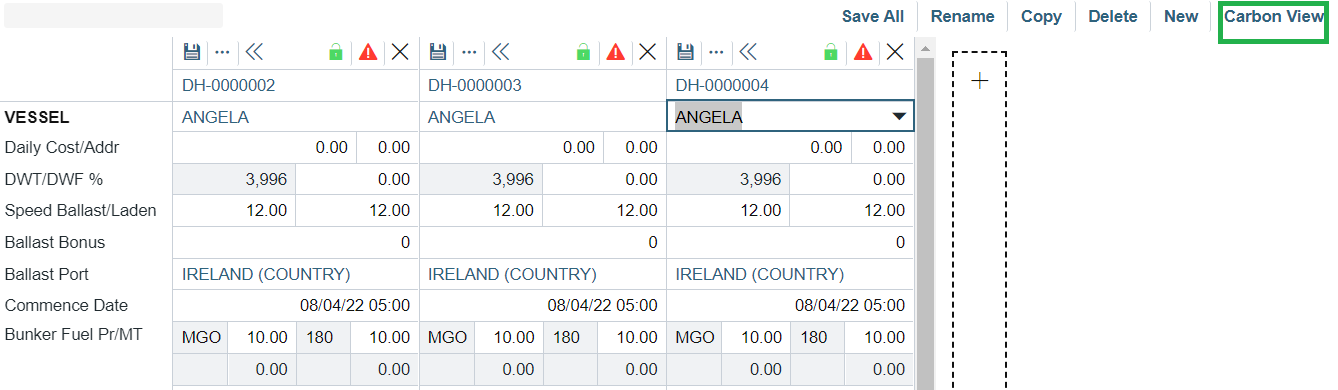Add new estimate column with plus icon
The width and height of the screenshot is (1338, 390).
pyautogui.click(x=980, y=81)
